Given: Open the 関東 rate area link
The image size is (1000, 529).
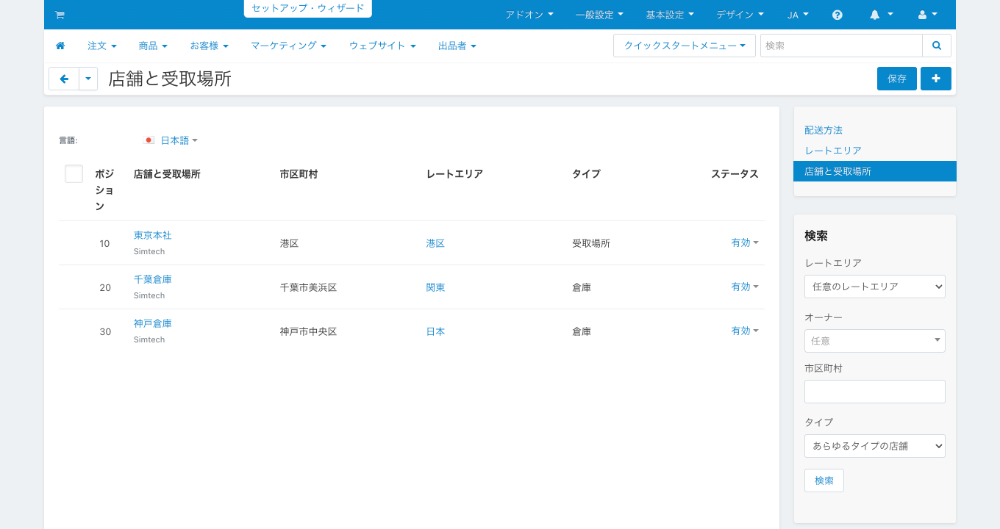Looking at the screenshot, I should pyautogui.click(x=436, y=287).
